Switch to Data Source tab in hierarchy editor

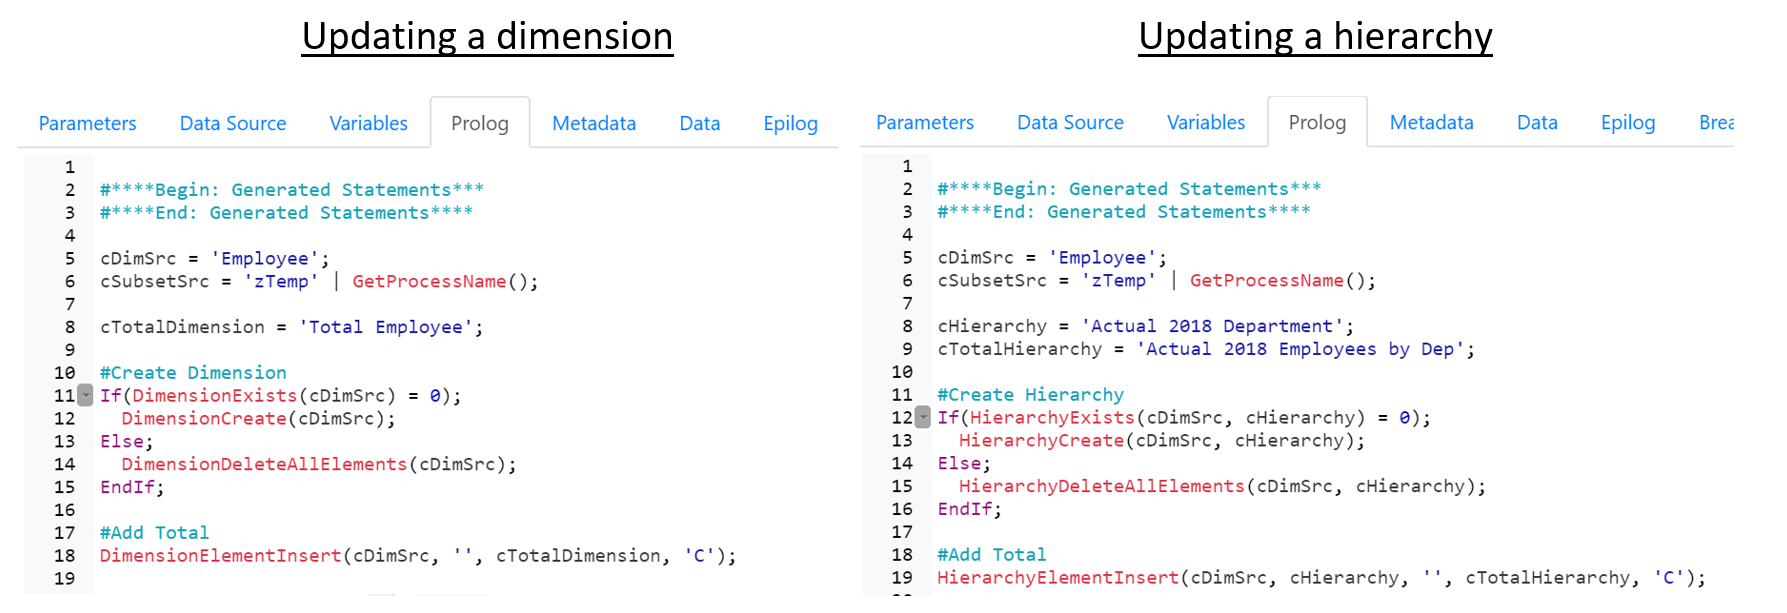click(1070, 122)
